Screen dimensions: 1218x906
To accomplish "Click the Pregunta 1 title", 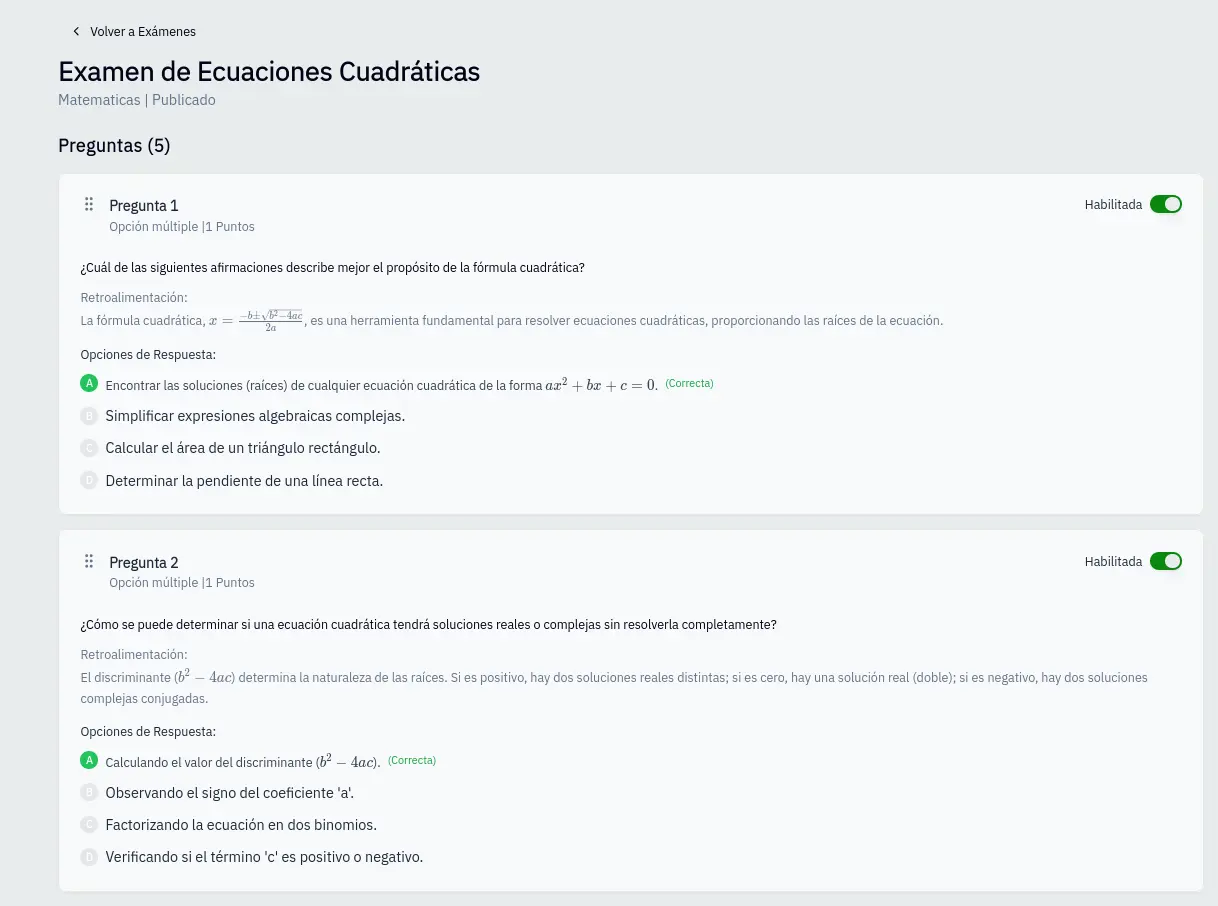I will (x=144, y=206).
